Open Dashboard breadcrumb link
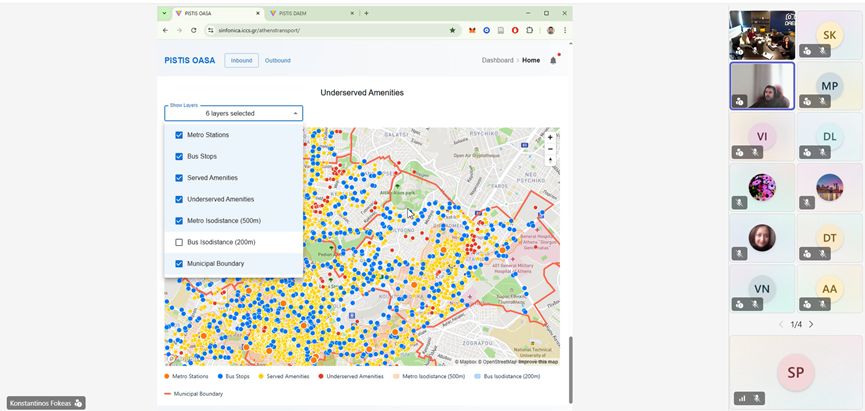The width and height of the screenshot is (865, 411). pyautogui.click(x=497, y=60)
